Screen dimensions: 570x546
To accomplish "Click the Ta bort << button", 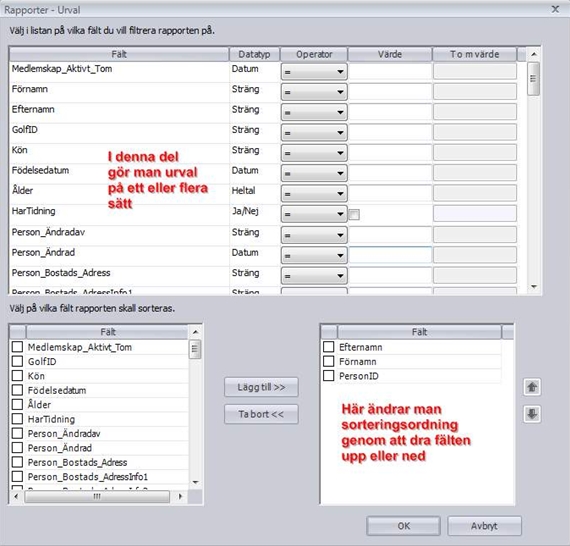I will [261, 414].
